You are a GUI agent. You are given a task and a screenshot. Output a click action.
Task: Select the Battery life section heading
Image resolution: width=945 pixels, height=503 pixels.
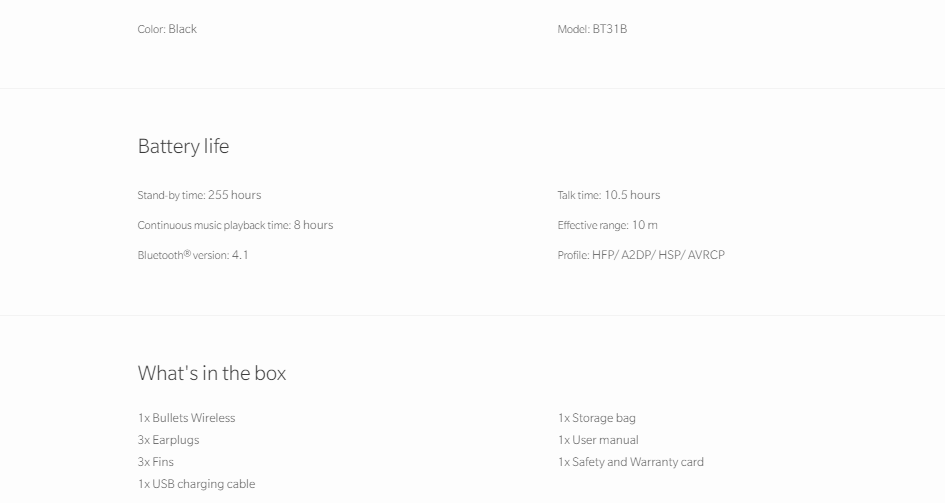point(183,146)
